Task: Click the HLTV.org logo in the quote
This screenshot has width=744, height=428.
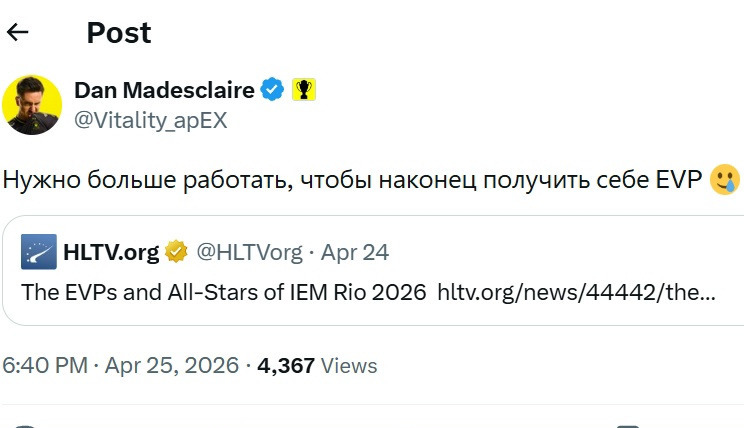Action: 38,252
